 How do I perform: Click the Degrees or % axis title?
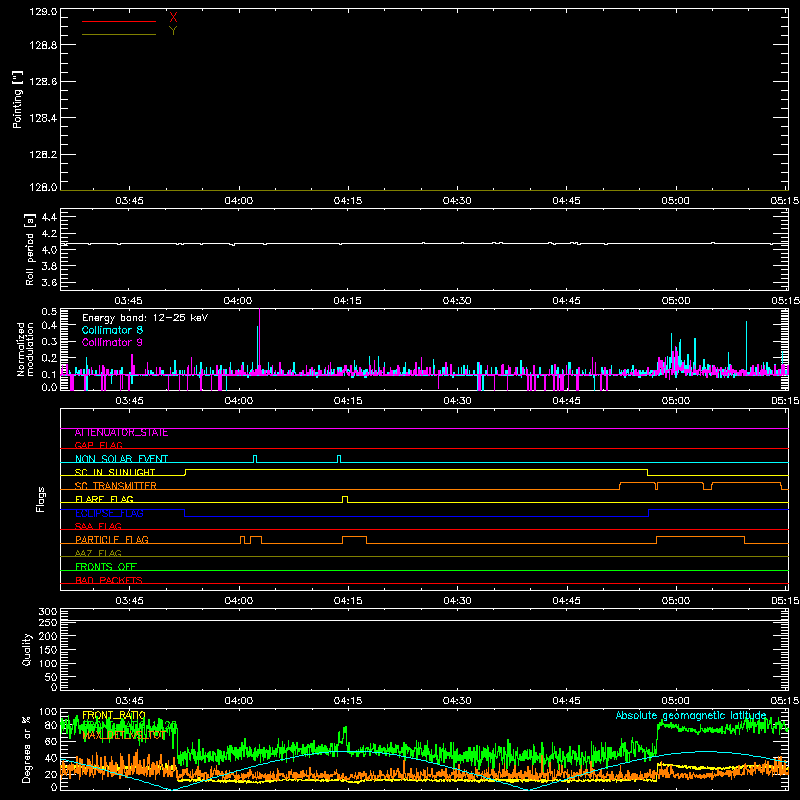click(27, 750)
